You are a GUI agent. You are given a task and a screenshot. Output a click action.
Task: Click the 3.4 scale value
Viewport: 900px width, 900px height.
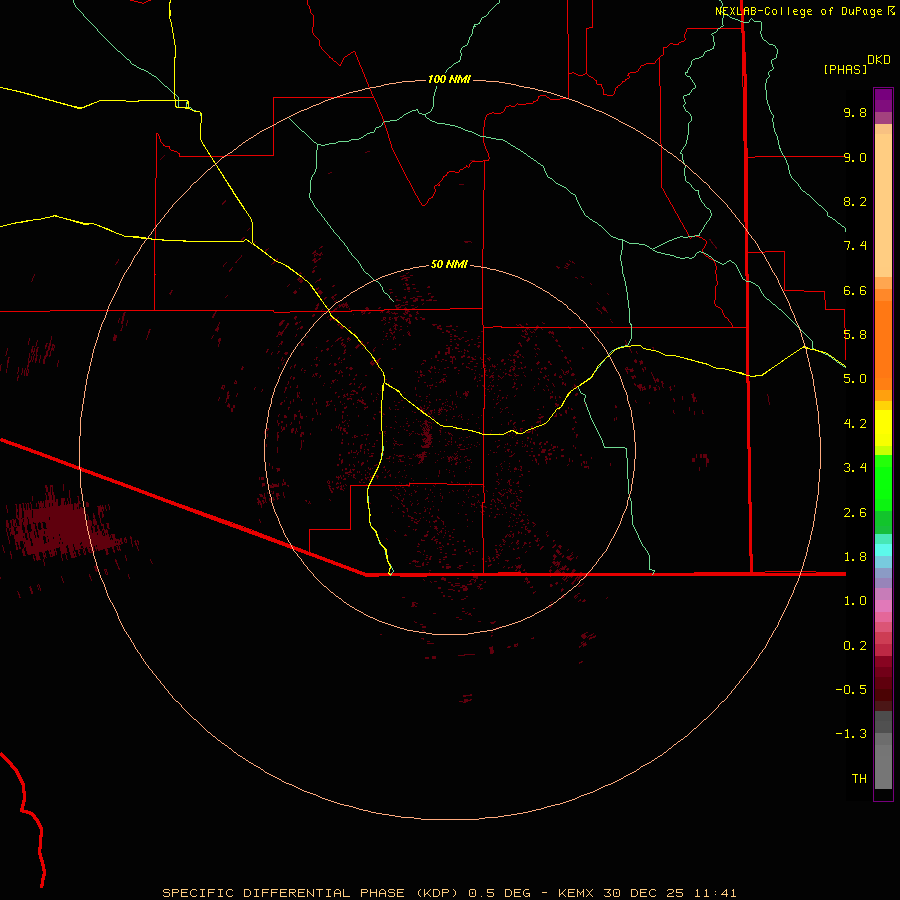click(x=855, y=468)
